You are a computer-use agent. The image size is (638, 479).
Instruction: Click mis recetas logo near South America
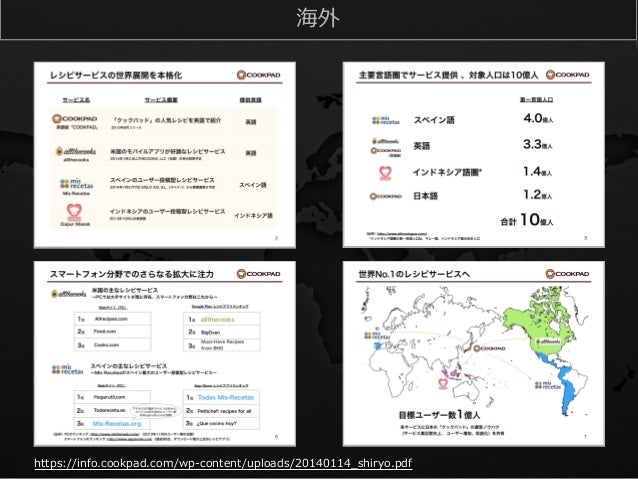coord(548,385)
